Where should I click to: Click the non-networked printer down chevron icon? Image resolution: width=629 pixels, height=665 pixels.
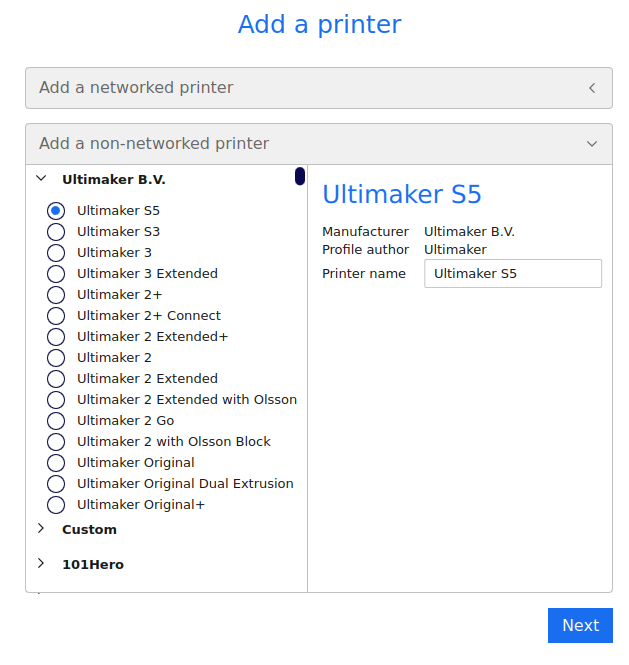click(592, 144)
